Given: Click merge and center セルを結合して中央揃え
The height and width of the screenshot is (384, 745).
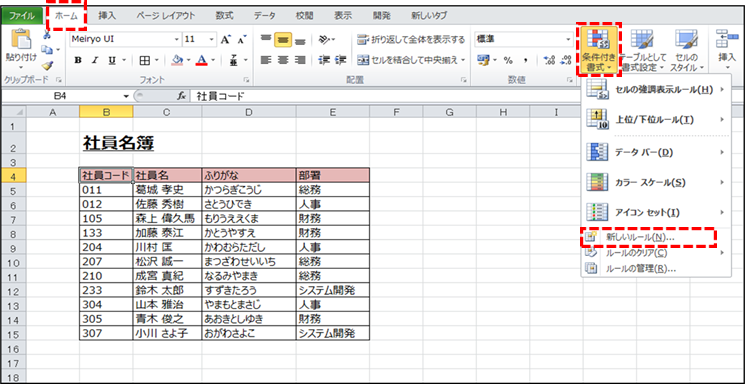Looking at the screenshot, I should (408, 60).
